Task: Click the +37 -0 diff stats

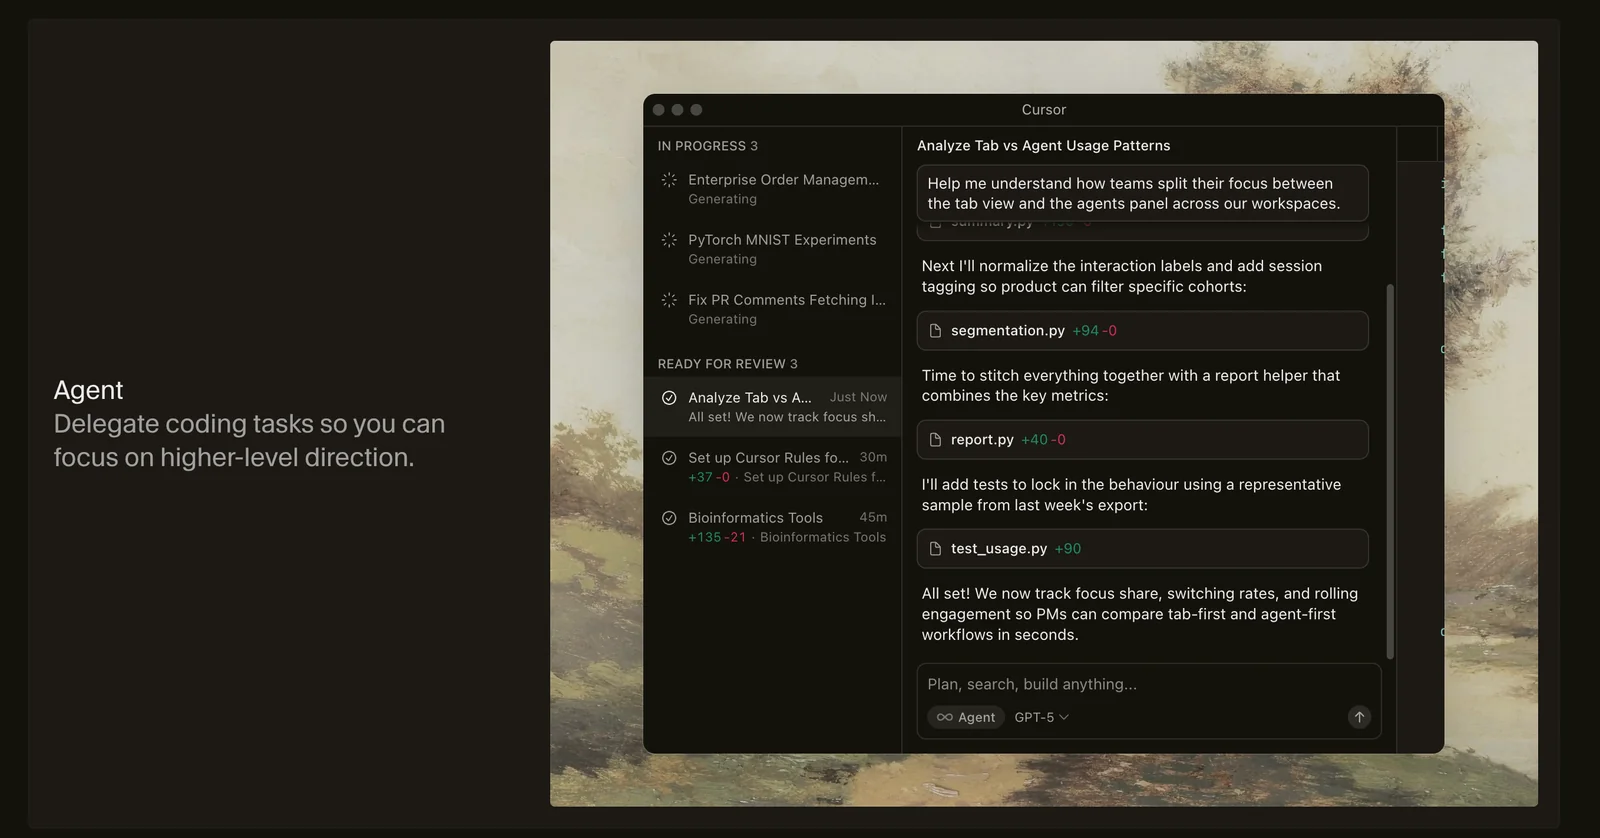Action: pos(709,477)
